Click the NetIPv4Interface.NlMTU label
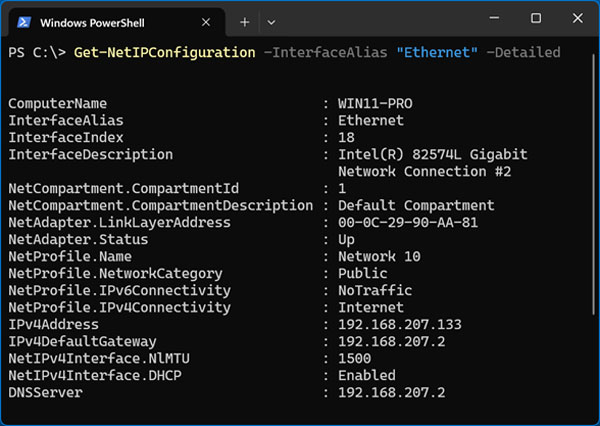This screenshot has height=426, width=600. click(x=99, y=358)
